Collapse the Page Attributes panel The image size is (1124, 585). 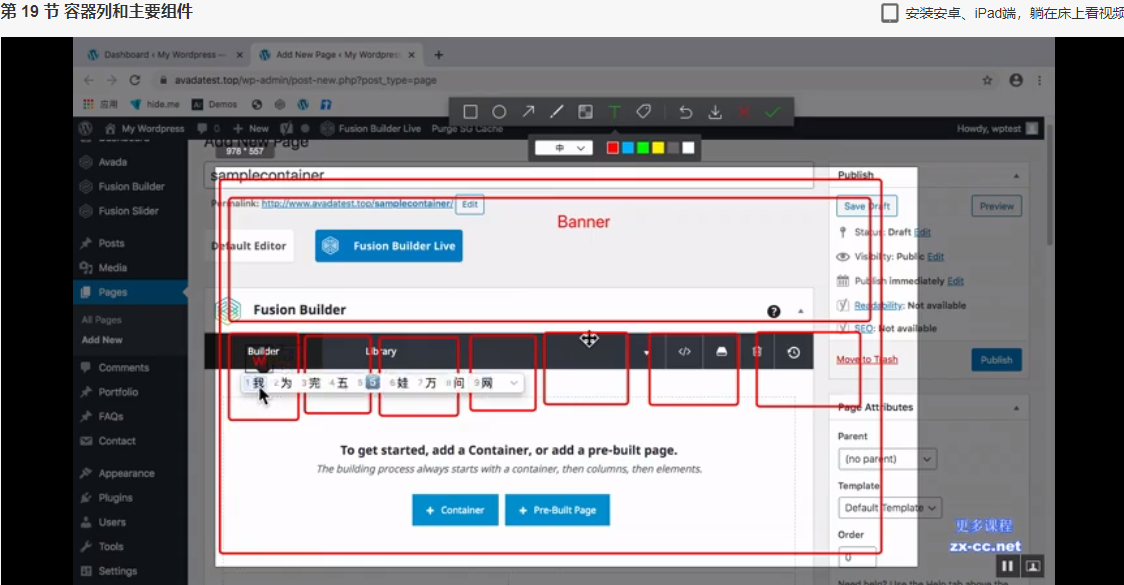pos(1016,408)
